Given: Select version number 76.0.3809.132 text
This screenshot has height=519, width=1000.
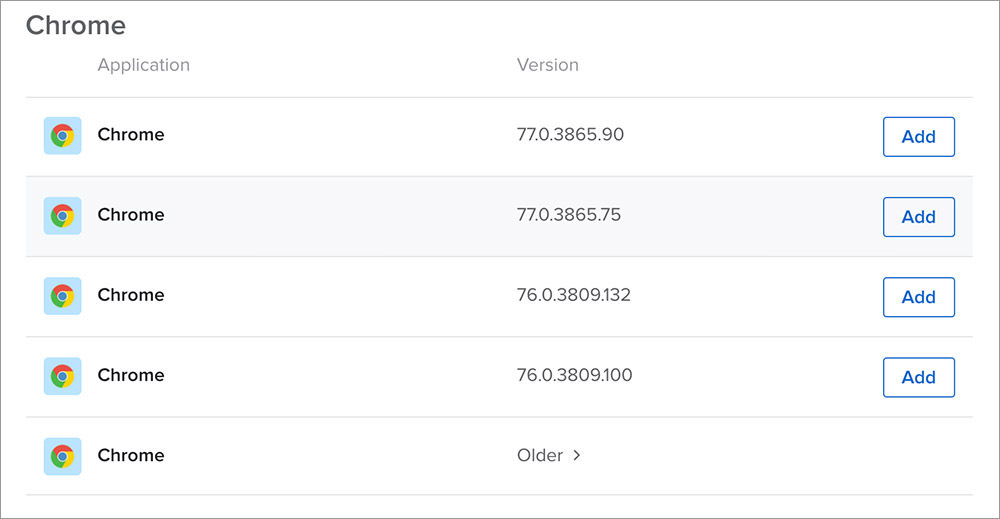Looking at the screenshot, I should click(573, 295).
